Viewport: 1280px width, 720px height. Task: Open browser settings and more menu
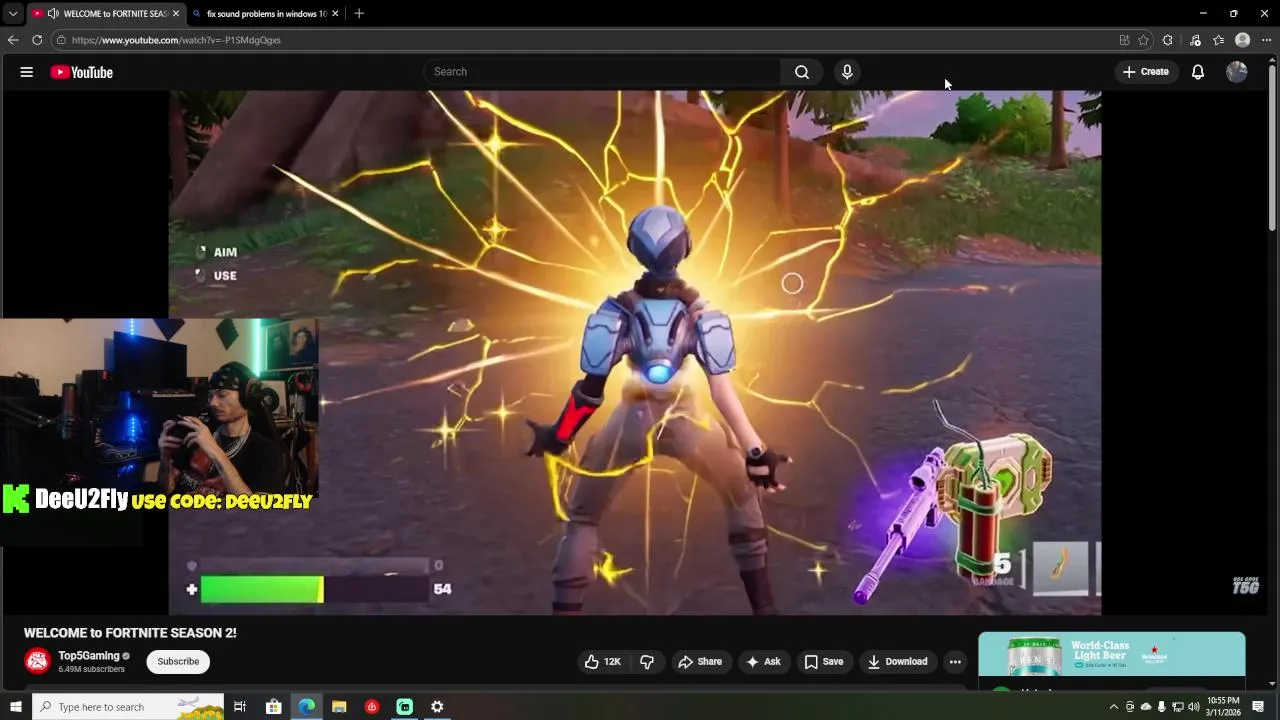tap(1266, 40)
